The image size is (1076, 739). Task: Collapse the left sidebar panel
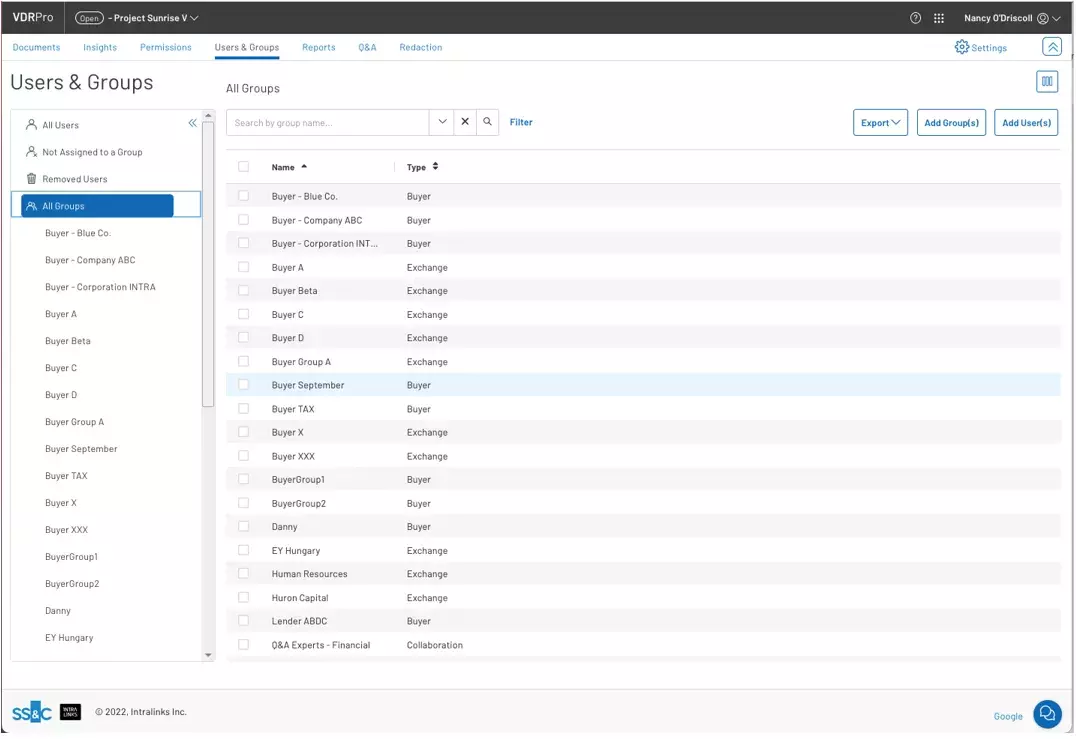(192, 123)
